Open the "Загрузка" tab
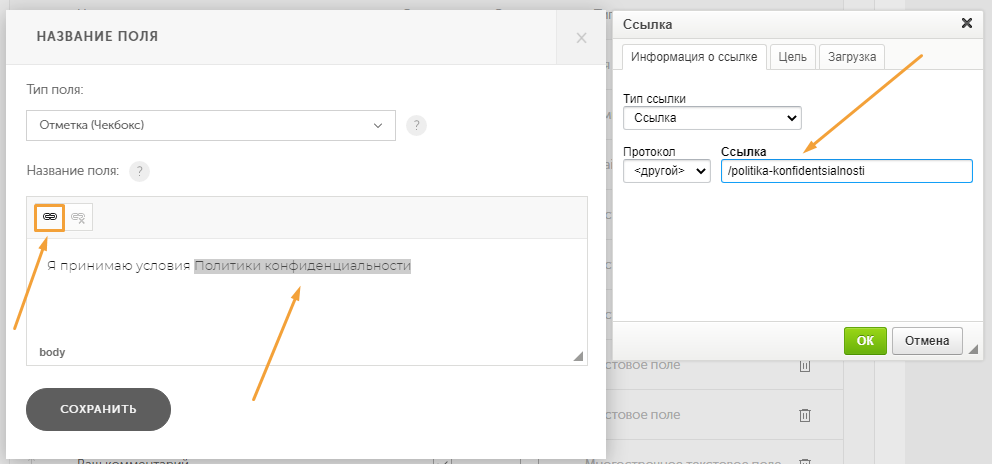The width and height of the screenshot is (992, 464). pyautogui.click(x=852, y=57)
